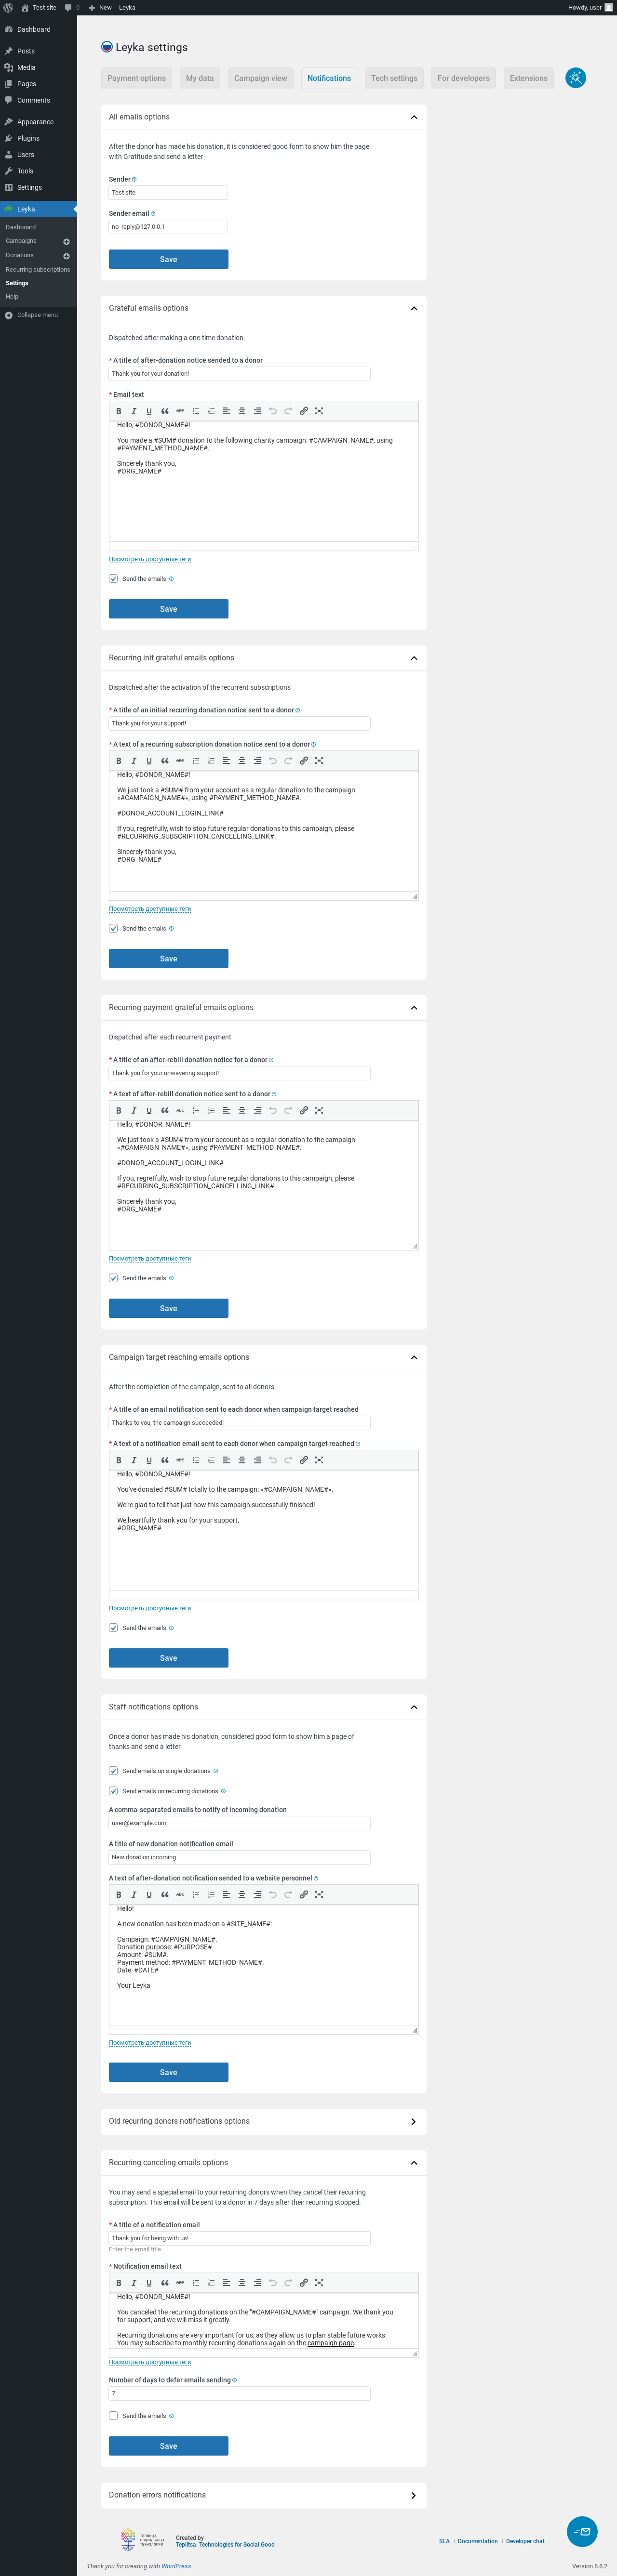
Task: Expand Old recurring donors notifications options
Action: pos(413,2121)
